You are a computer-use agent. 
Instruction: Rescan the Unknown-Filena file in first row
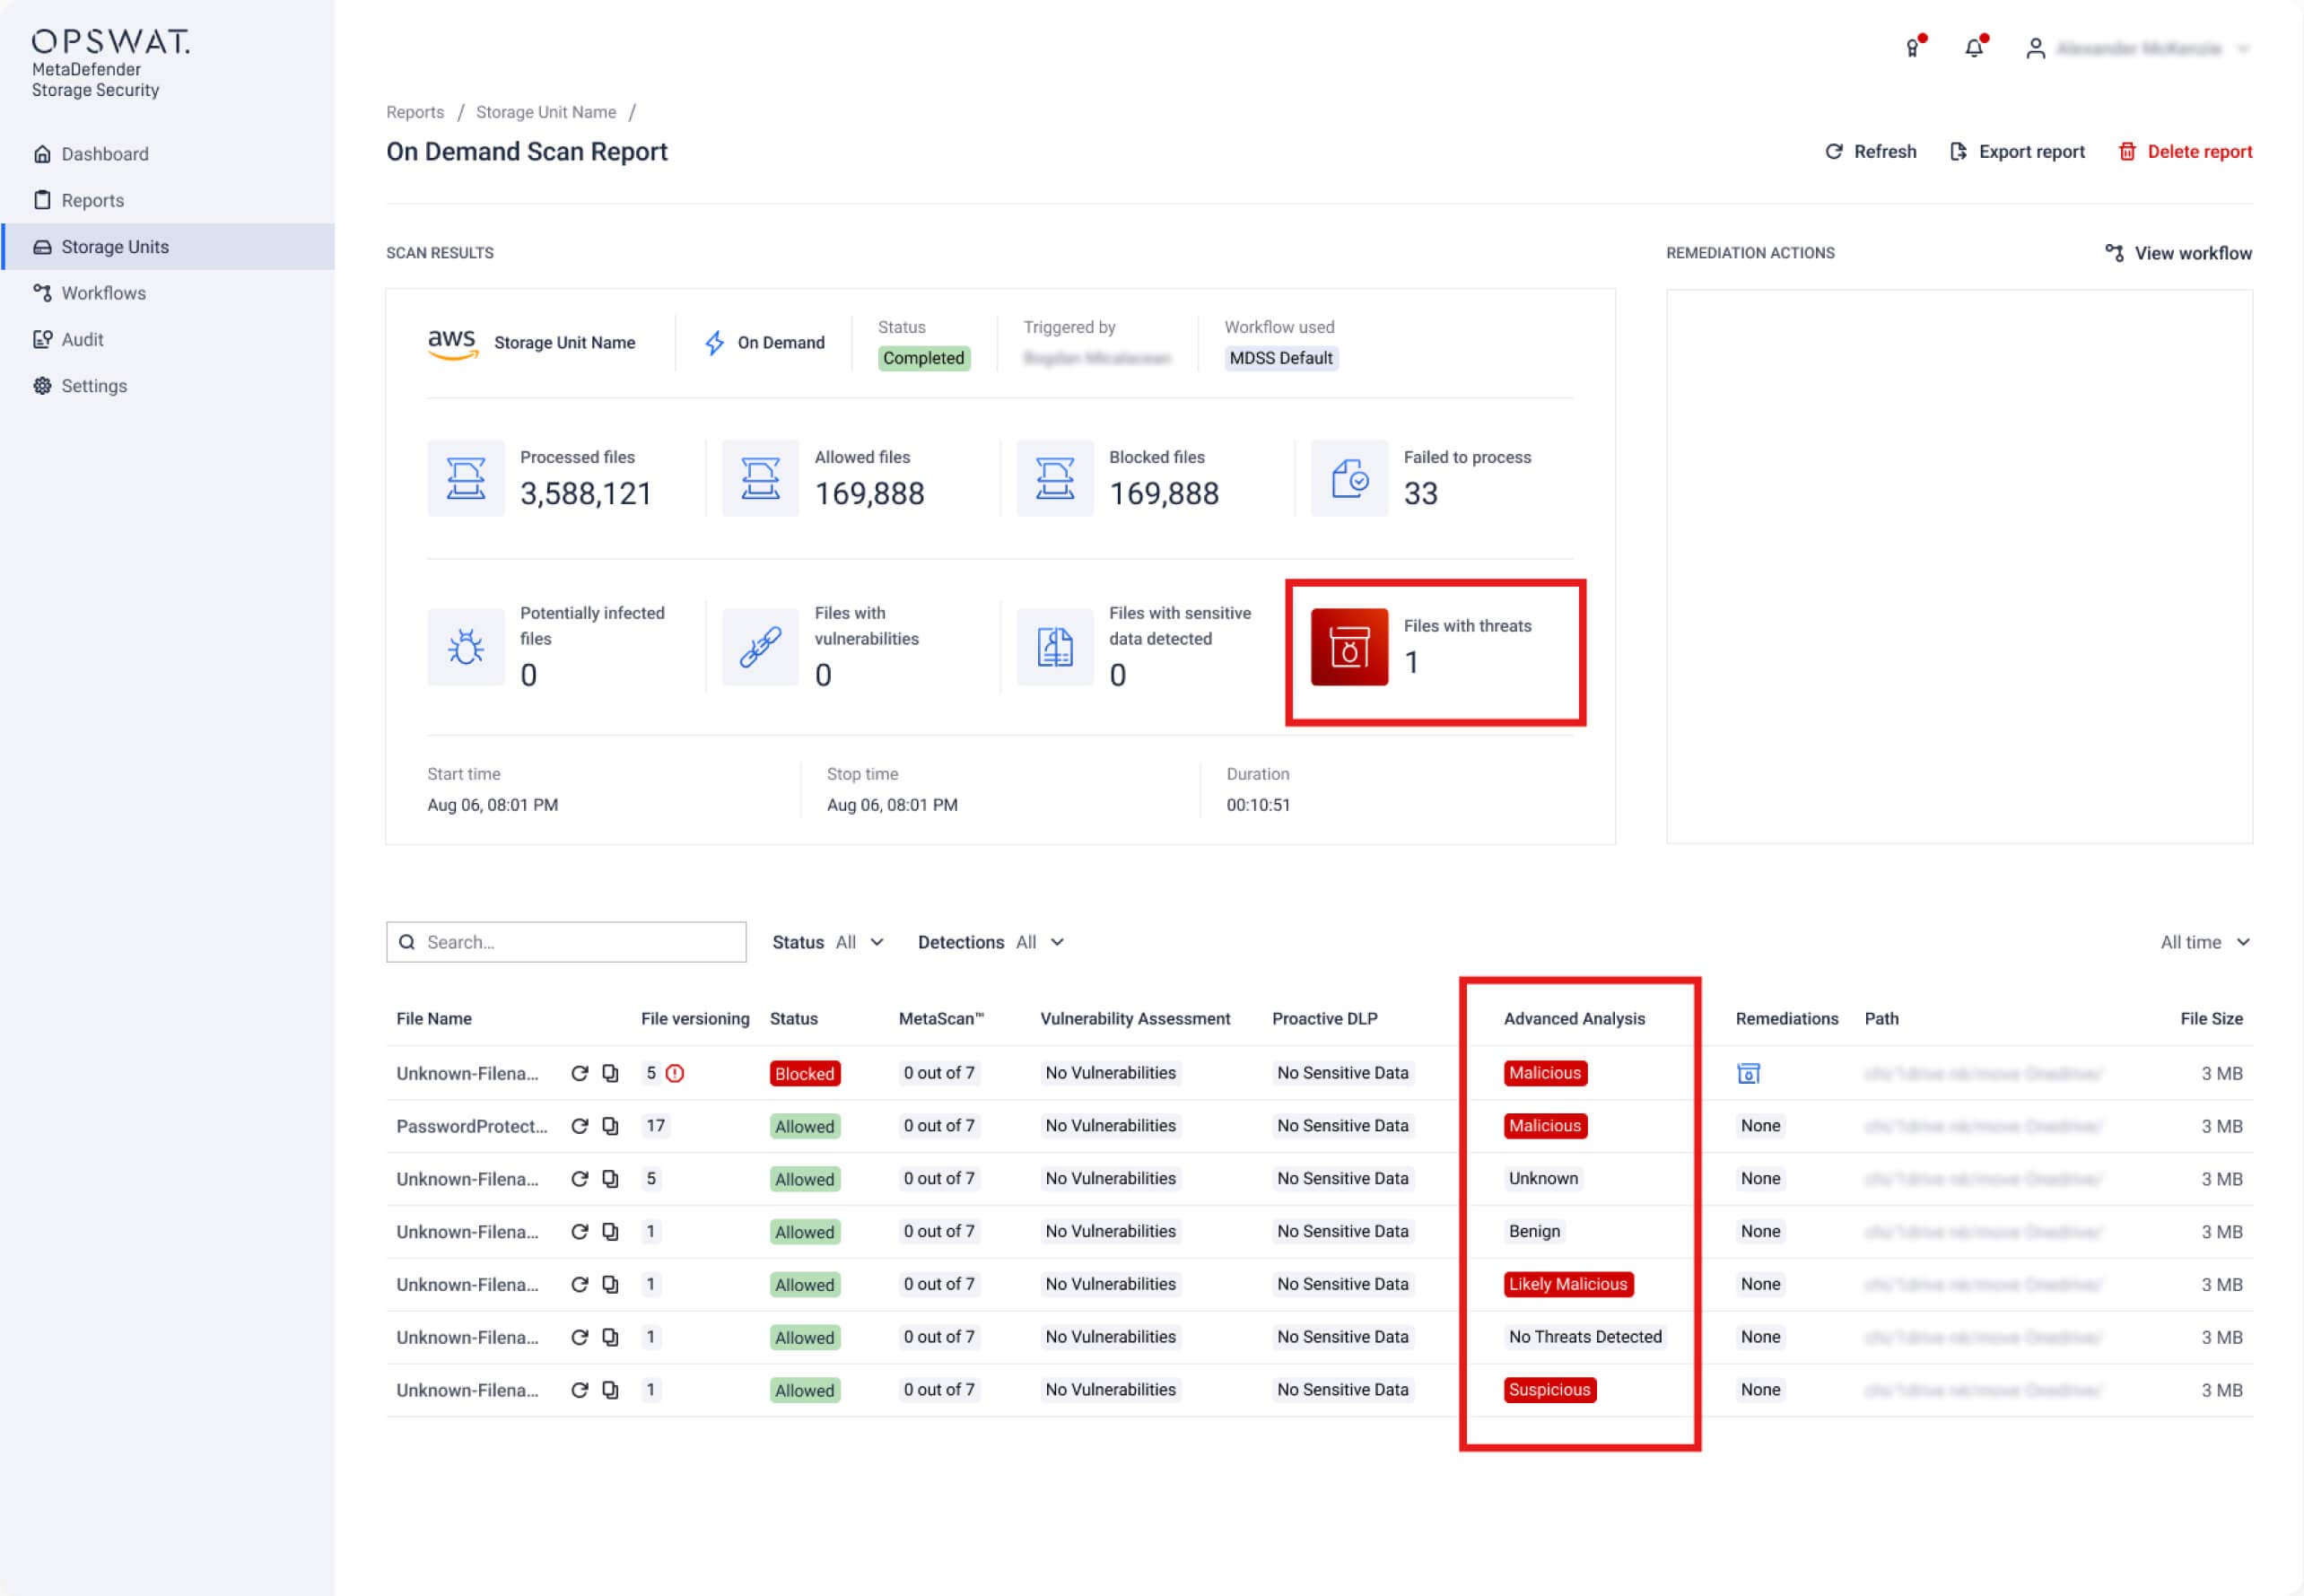click(x=580, y=1073)
